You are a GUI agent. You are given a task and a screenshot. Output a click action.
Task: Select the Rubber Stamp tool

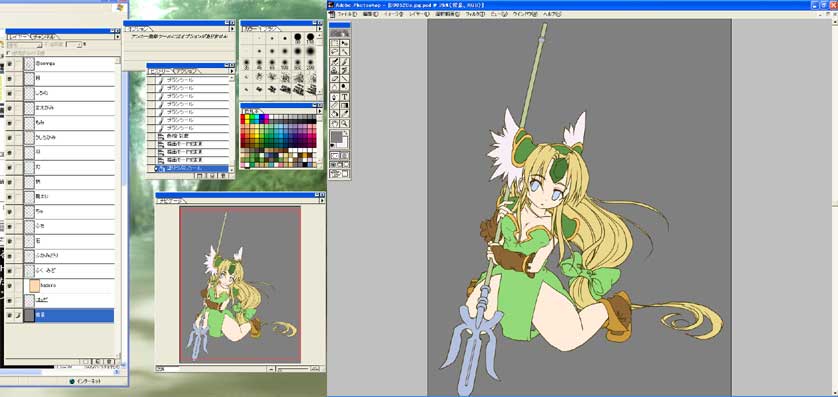(x=335, y=69)
